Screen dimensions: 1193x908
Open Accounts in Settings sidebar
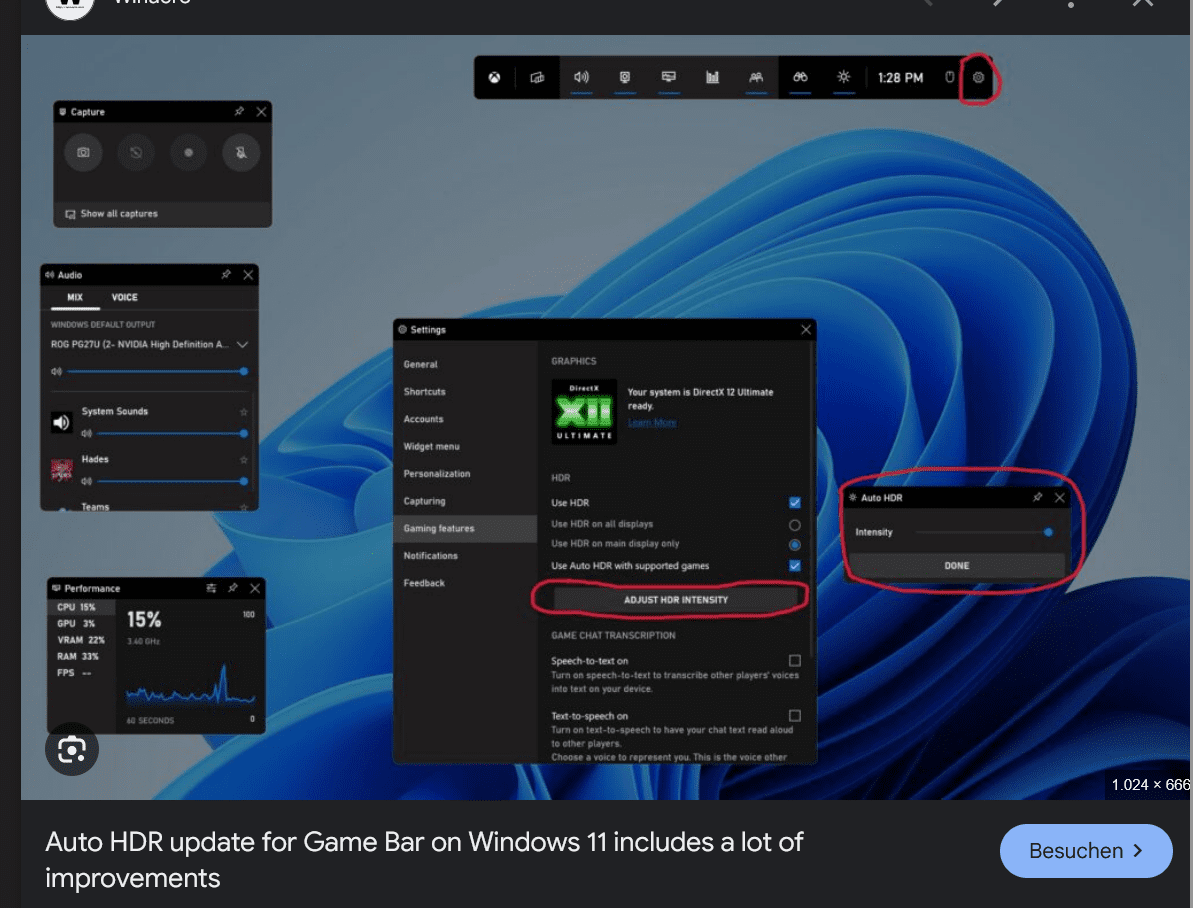[465, 419]
